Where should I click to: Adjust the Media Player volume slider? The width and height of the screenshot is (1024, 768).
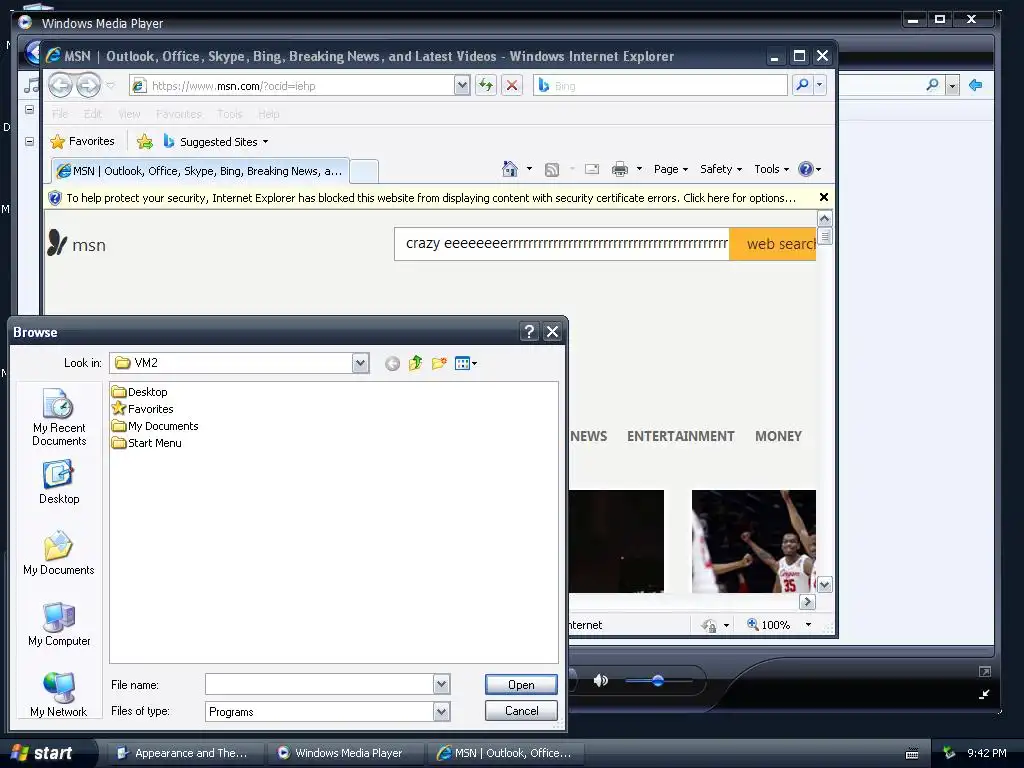tap(658, 681)
